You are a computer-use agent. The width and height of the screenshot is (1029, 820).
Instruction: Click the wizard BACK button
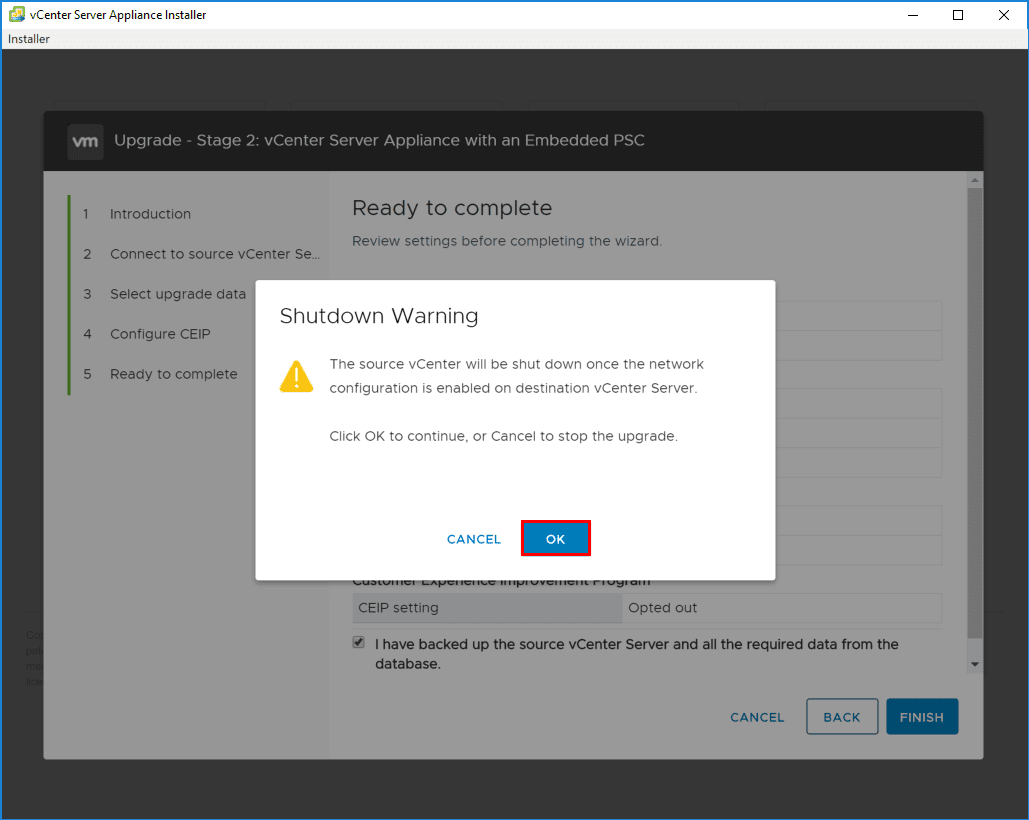(842, 716)
